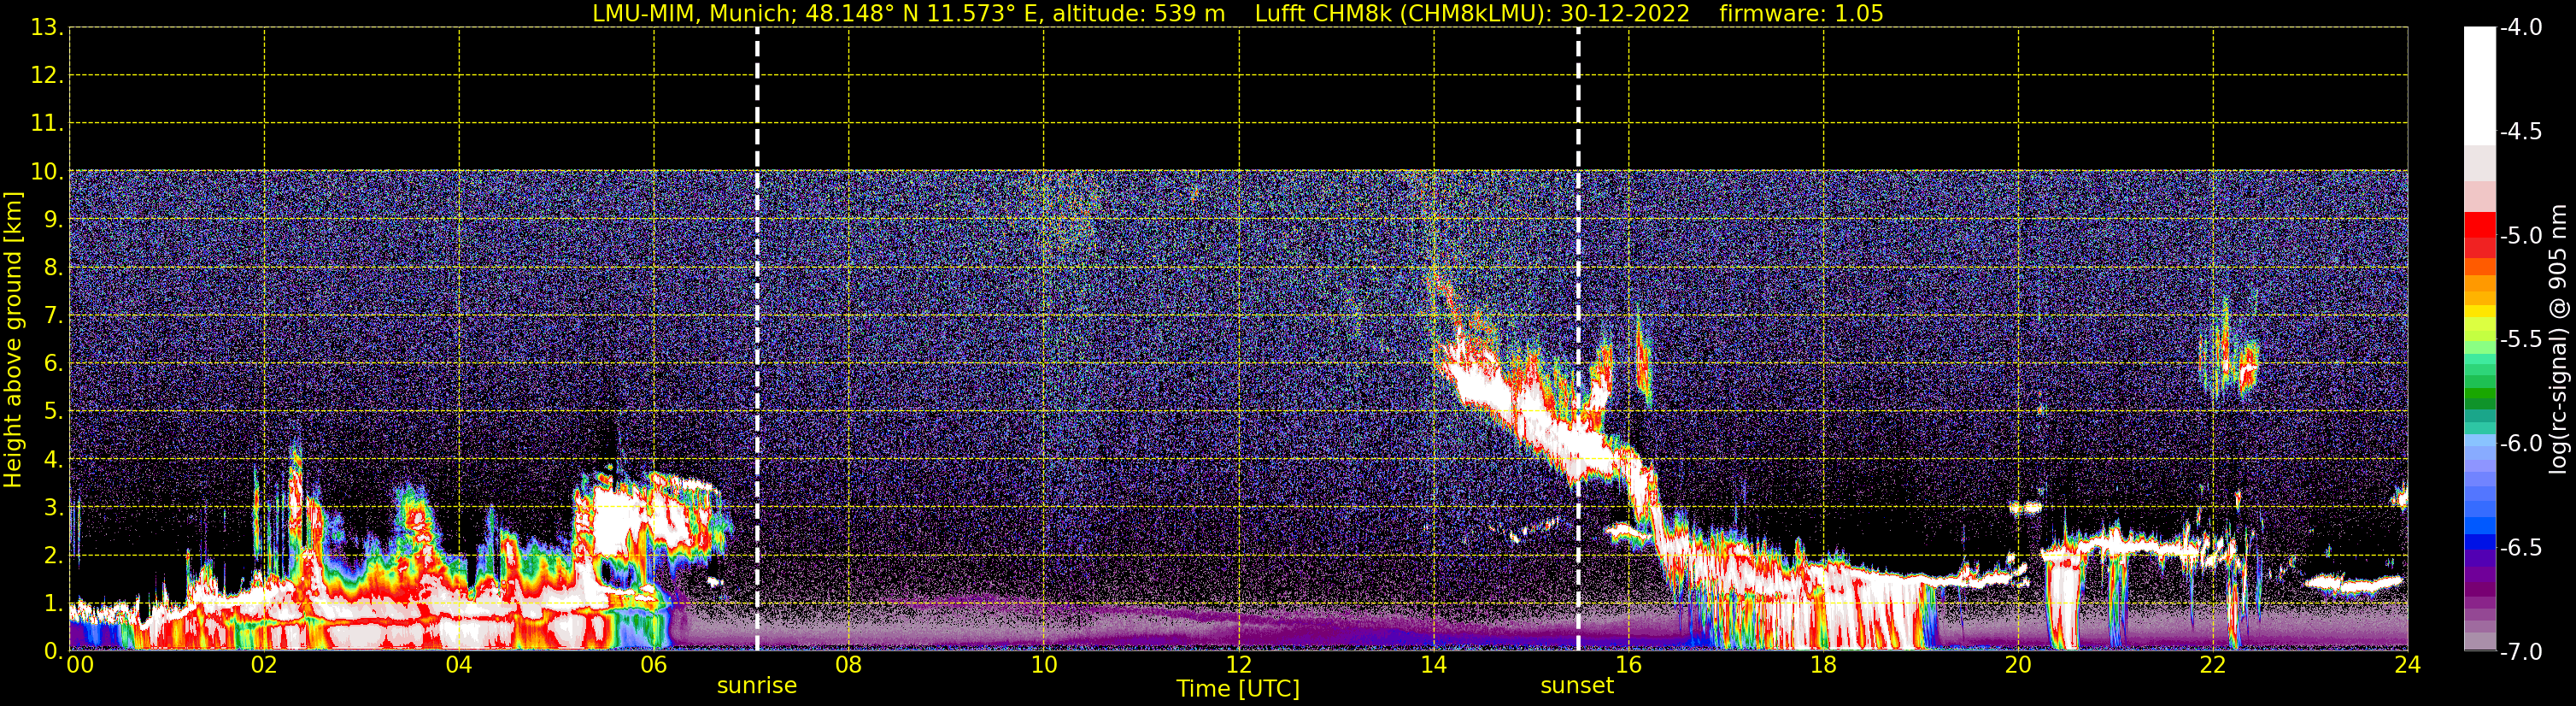Click the "-5.5" colorbar tick label
2576x706 pixels.
(2521, 340)
